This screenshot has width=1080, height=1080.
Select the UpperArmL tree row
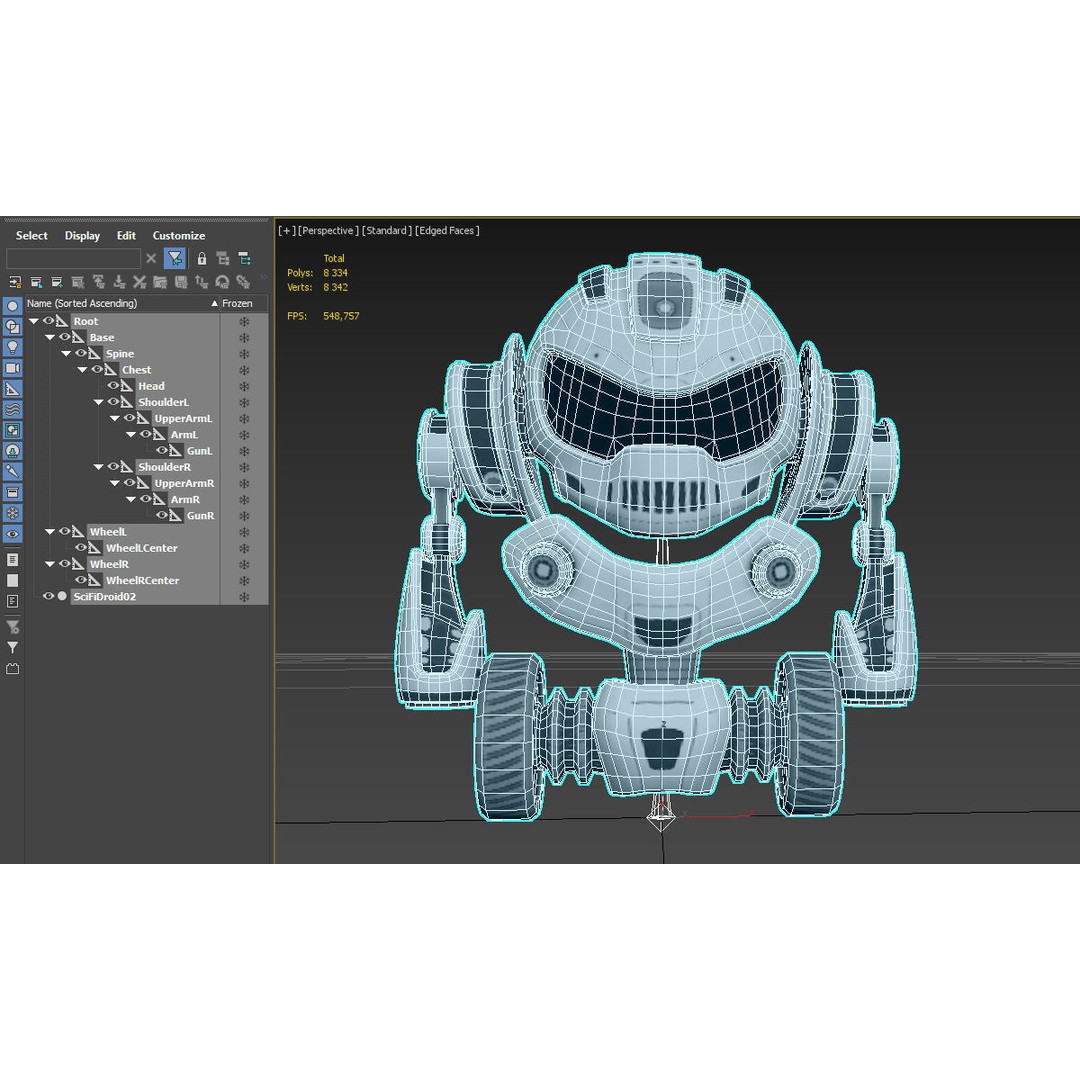click(x=183, y=418)
